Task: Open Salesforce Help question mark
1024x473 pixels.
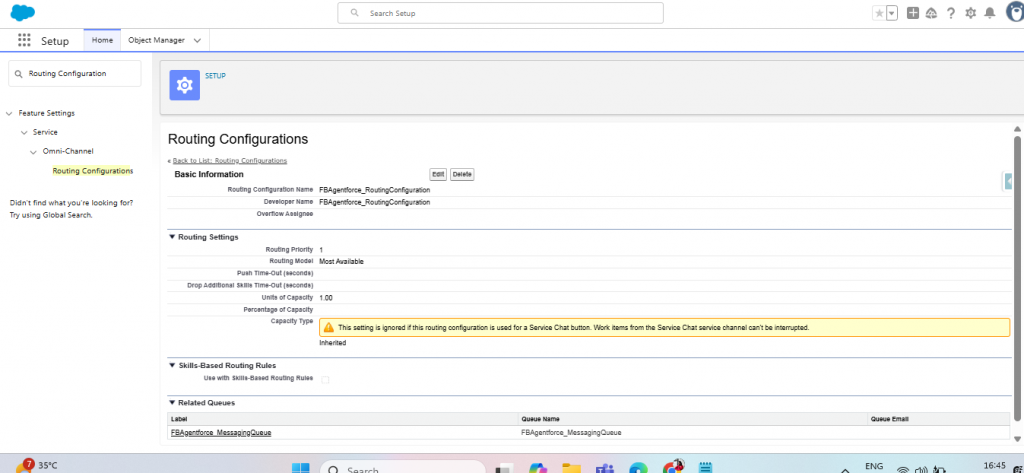Action: [951, 13]
